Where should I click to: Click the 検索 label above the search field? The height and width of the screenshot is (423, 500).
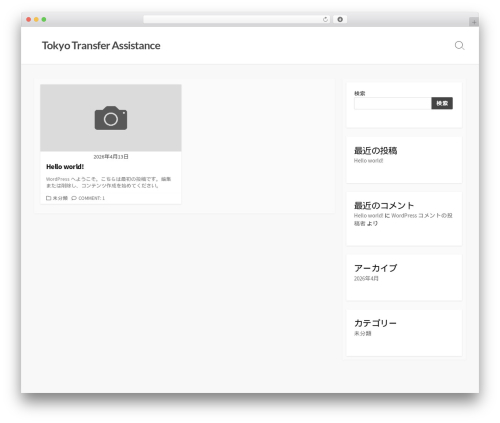tap(360, 93)
